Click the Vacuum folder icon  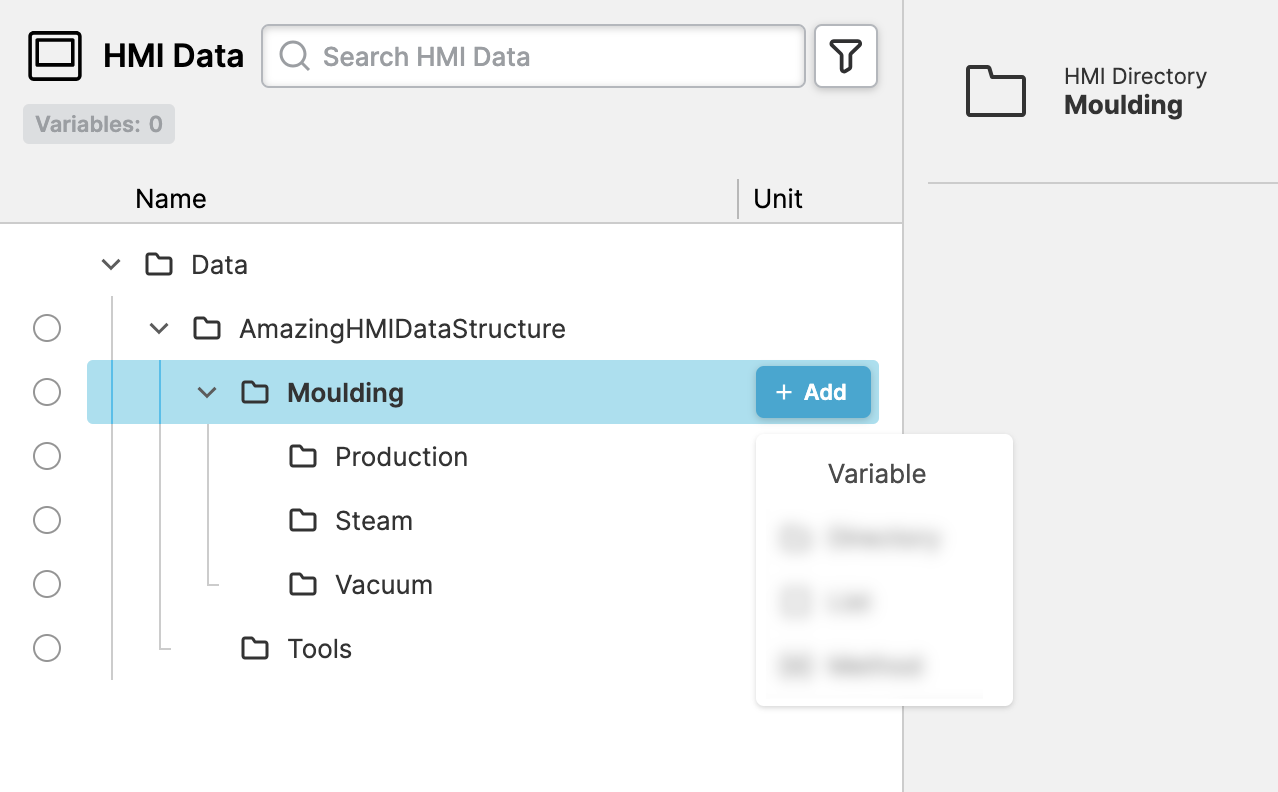tap(302, 585)
